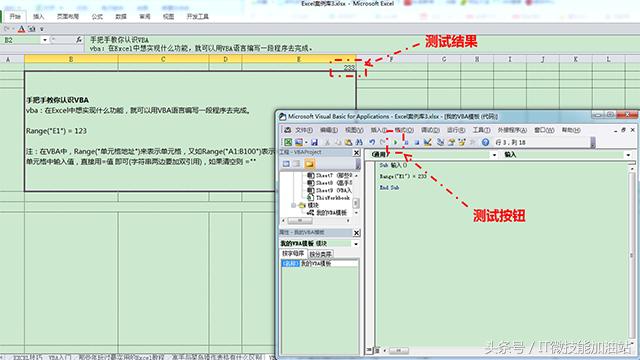Click the project tree horizontal scrollbar
This screenshot has height=360, width=640.
click(316, 221)
